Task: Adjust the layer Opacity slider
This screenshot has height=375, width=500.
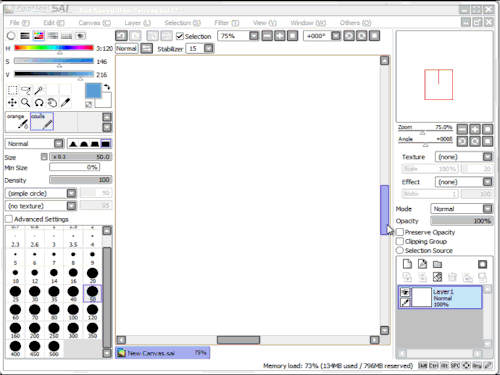Action: (461, 221)
